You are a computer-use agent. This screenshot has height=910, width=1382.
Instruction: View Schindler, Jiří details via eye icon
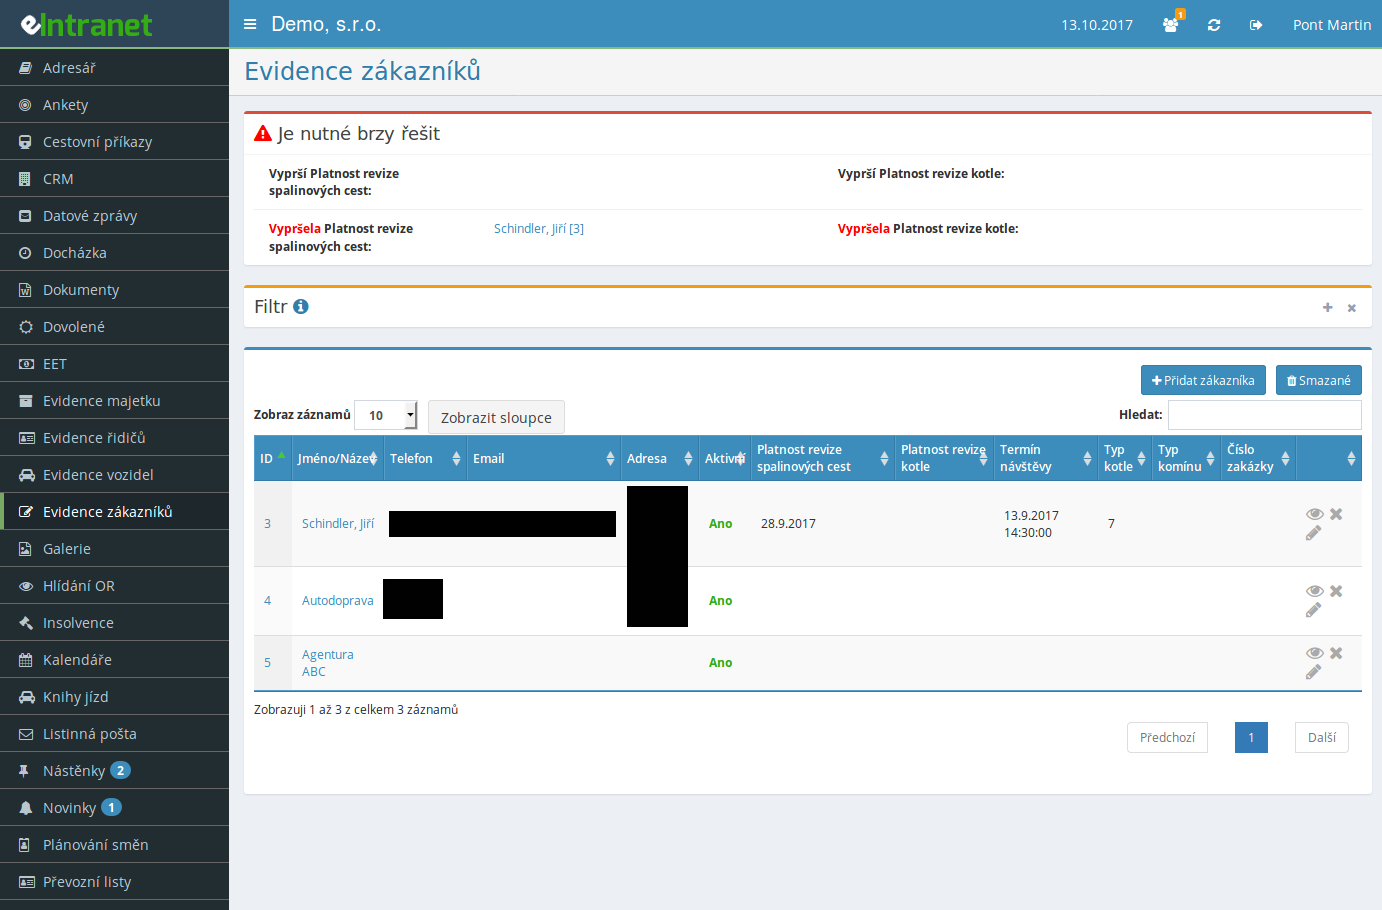(1314, 514)
